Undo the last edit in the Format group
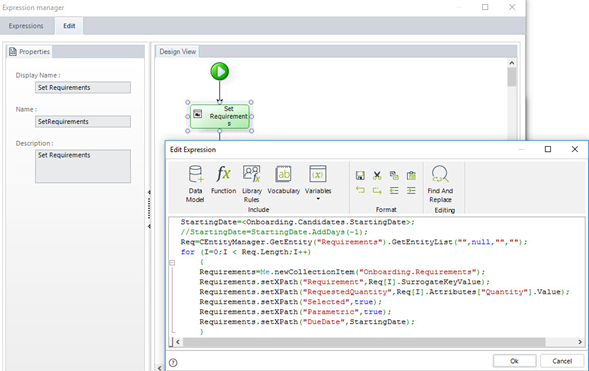Image resolution: width=589 pixels, height=371 pixels. (360, 190)
